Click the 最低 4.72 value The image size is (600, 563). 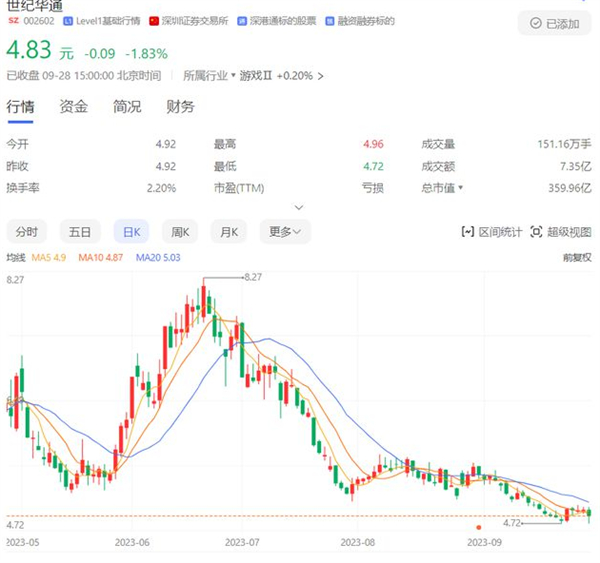(373, 166)
